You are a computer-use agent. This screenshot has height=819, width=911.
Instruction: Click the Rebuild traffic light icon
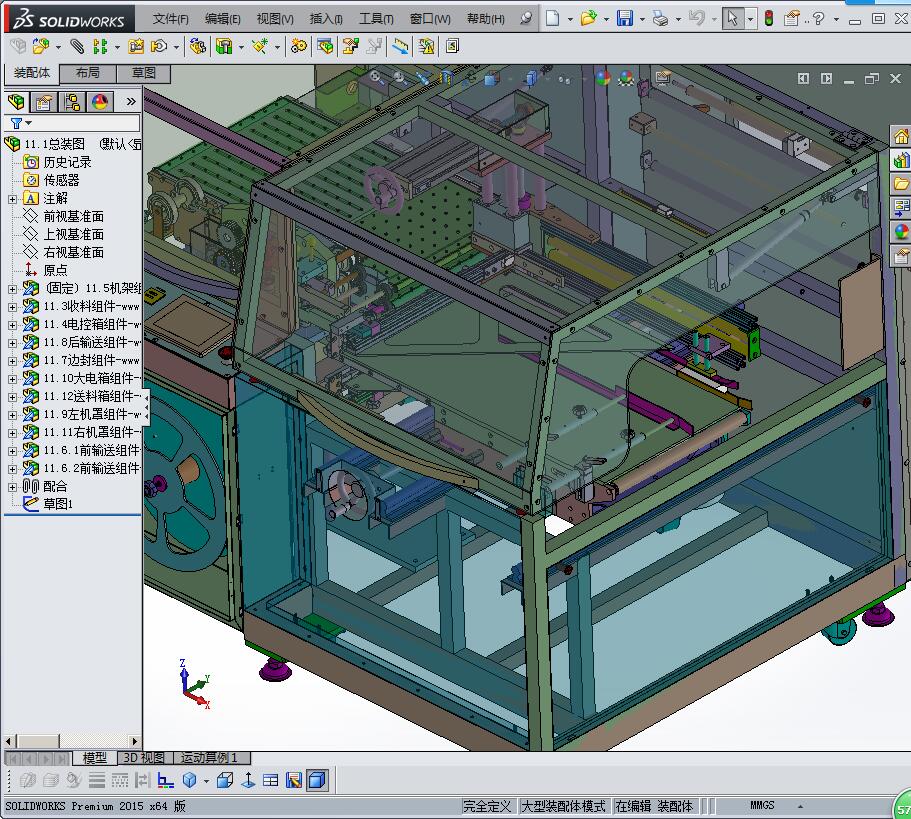[768, 18]
